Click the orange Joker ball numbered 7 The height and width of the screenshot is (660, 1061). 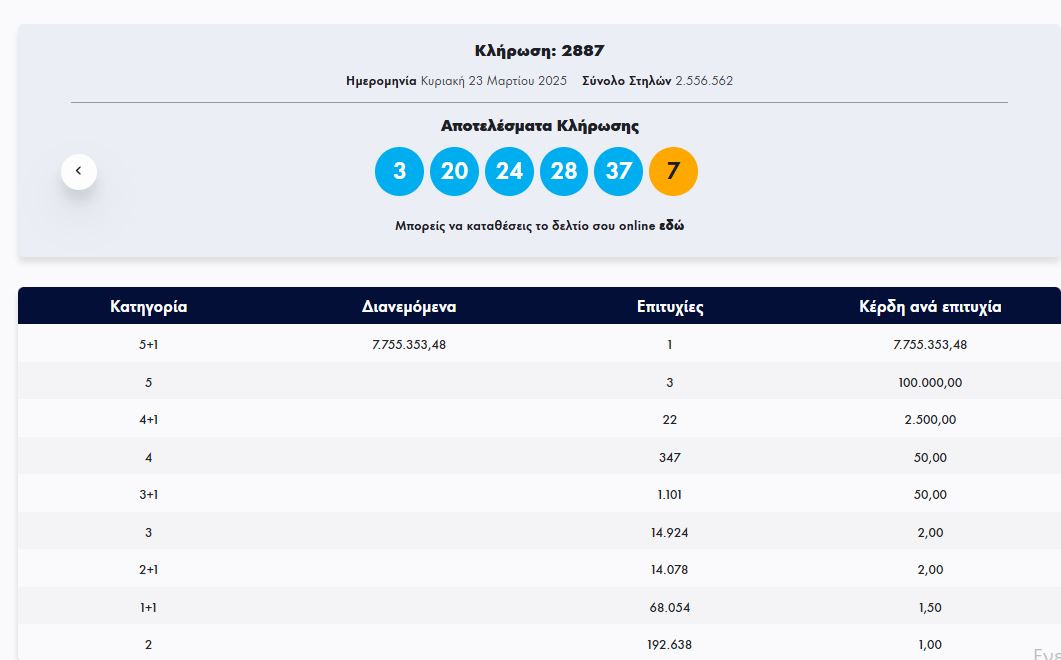[x=673, y=171]
